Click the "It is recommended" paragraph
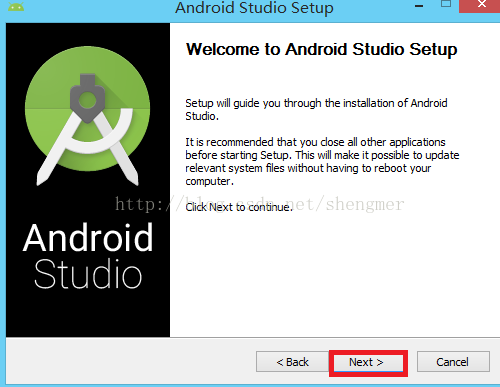500x387 pixels. 322,161
